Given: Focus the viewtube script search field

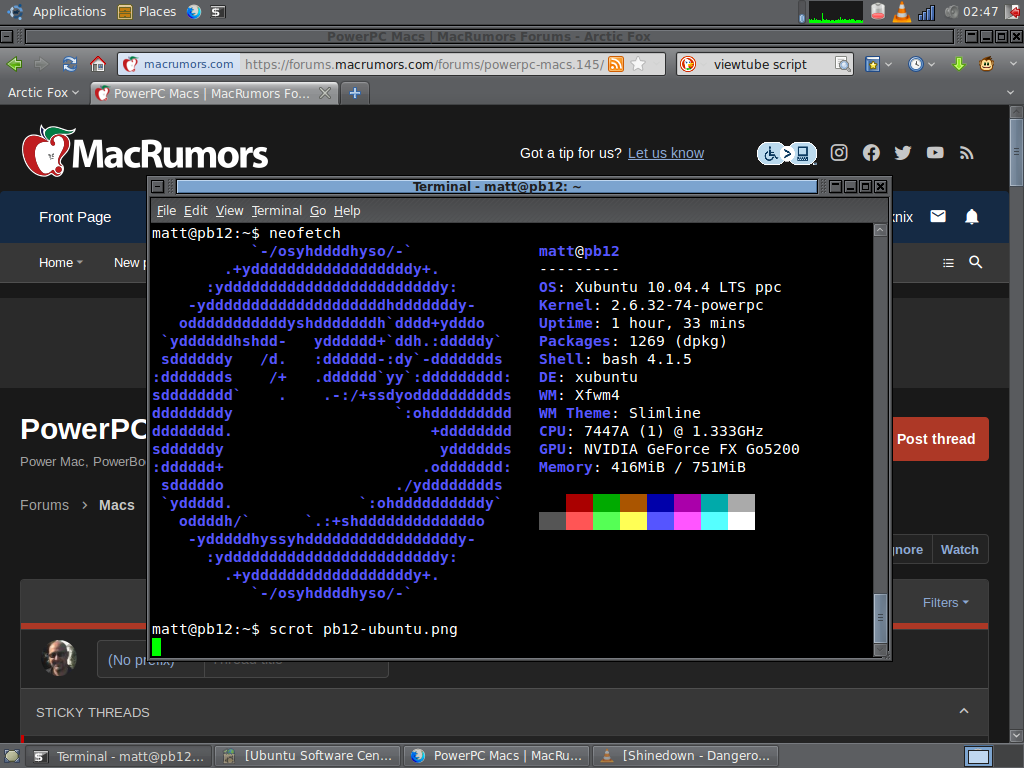Looking at the screenshot, I should click(765, 64).
